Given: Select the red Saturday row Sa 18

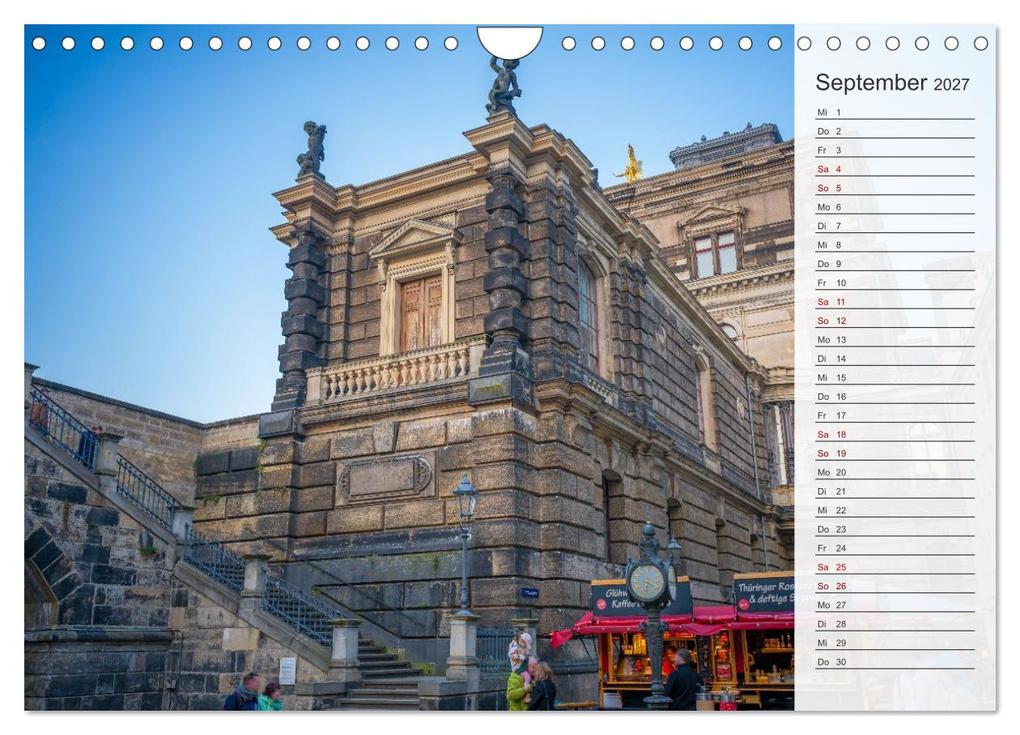Looking at the screenshot, I should [x=894, y=434].
